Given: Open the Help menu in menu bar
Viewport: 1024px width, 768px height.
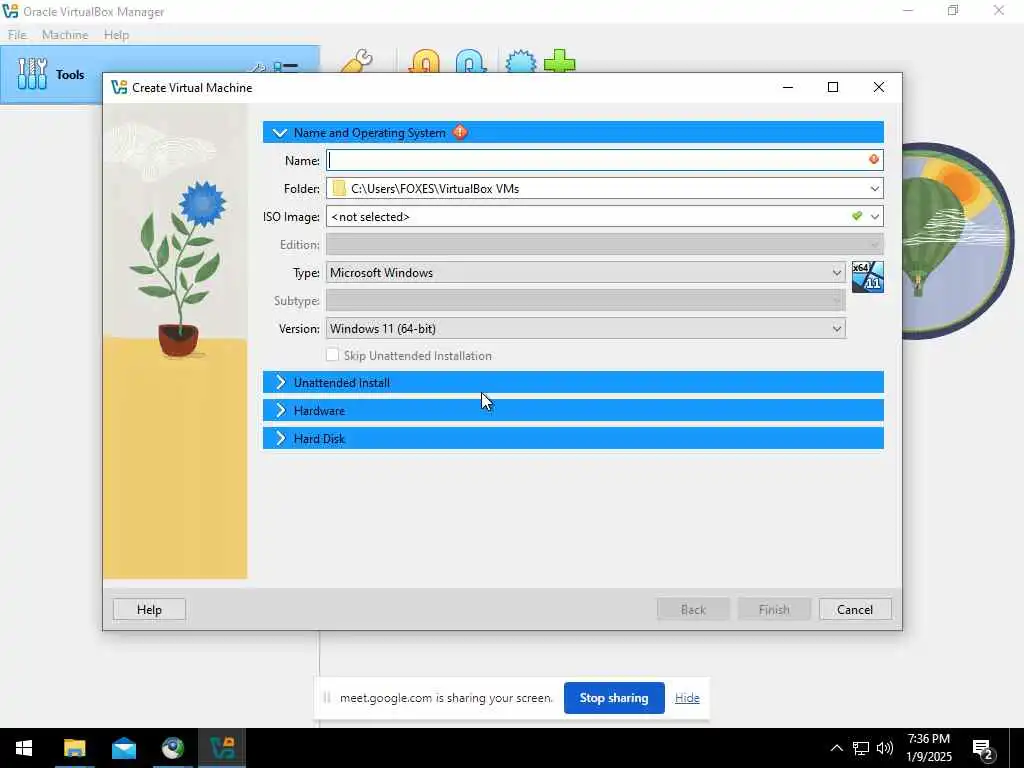Looking at the screenshot, I should (x=116, y=35).
